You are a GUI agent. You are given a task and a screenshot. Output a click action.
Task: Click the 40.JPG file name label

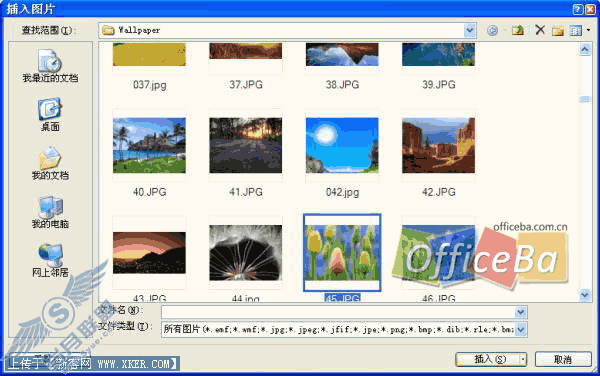pos(150,192)
